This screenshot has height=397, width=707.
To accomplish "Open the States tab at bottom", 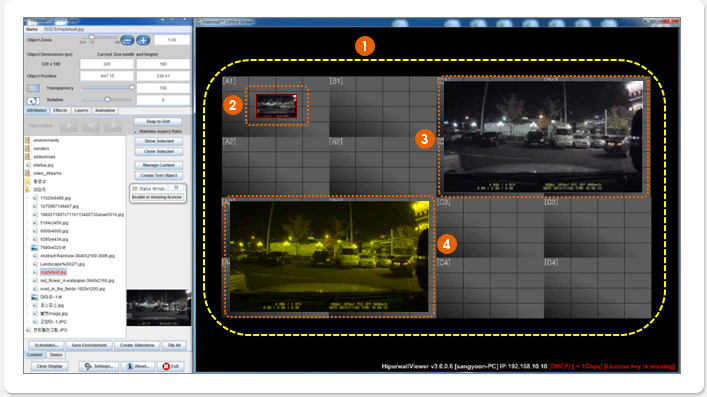I will point(56,355).
